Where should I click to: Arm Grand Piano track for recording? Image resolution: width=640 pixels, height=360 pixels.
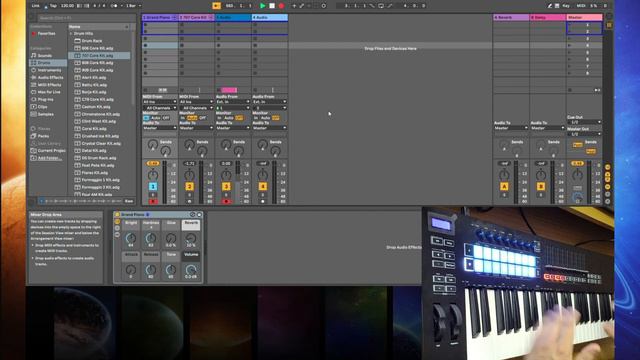(153, 202)
